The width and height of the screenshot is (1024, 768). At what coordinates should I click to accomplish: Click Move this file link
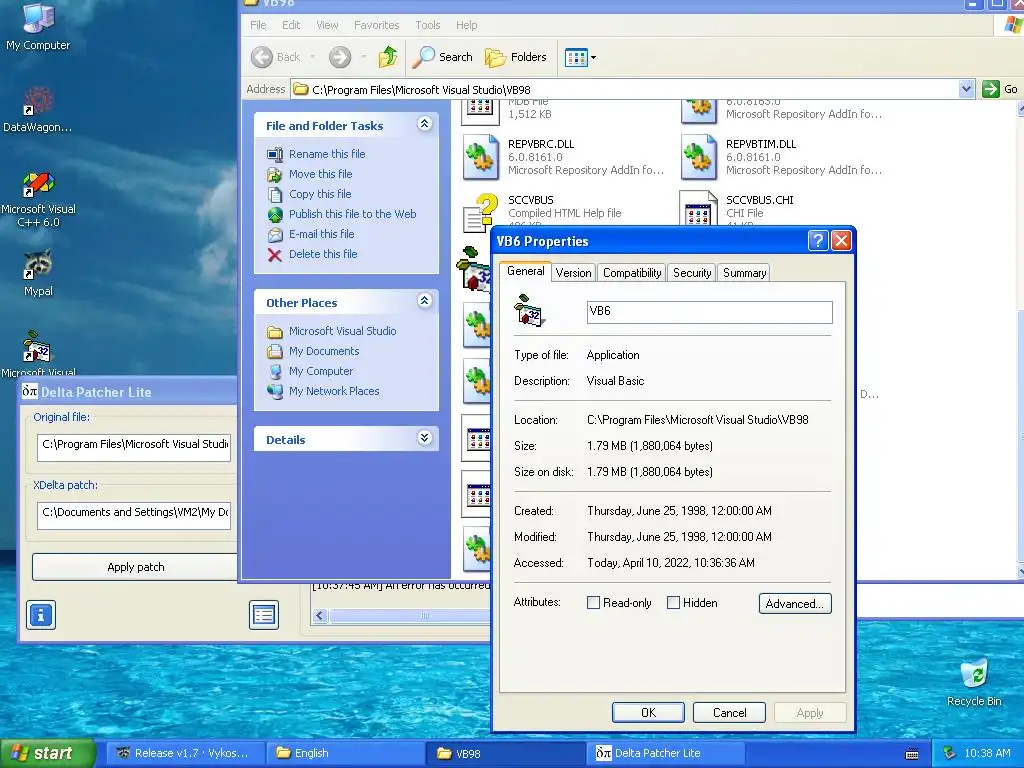321,174
